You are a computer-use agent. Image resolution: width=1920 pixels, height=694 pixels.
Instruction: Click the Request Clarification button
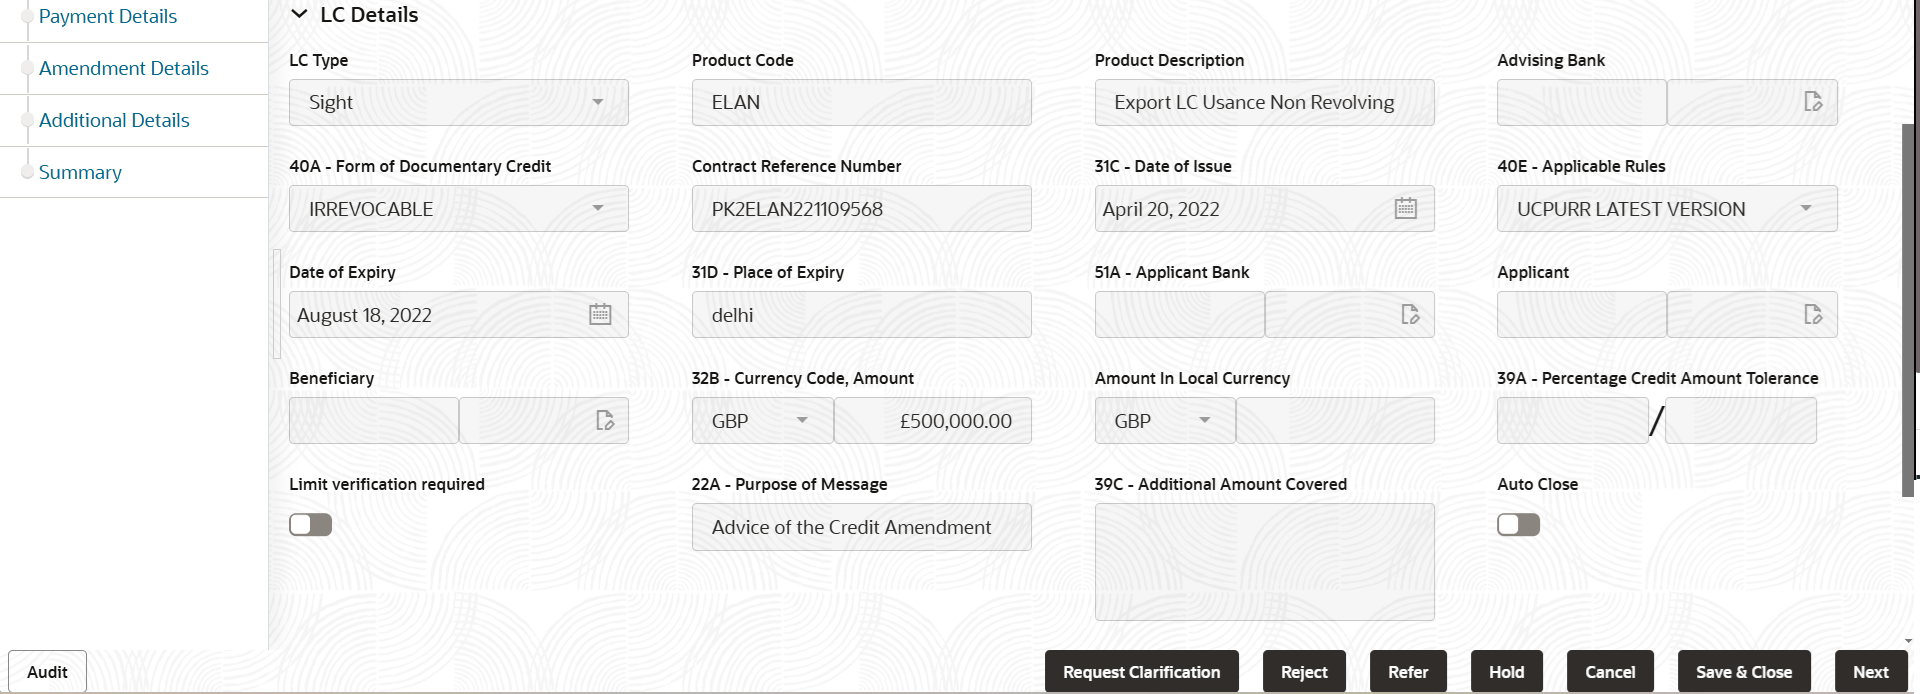pos(1141,671)
